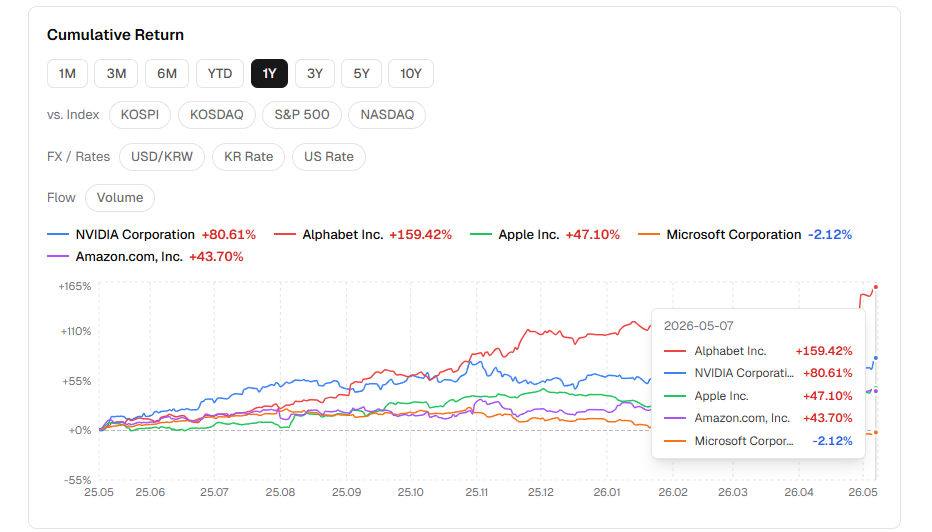Click the Flow row label

tap(61, 198)
